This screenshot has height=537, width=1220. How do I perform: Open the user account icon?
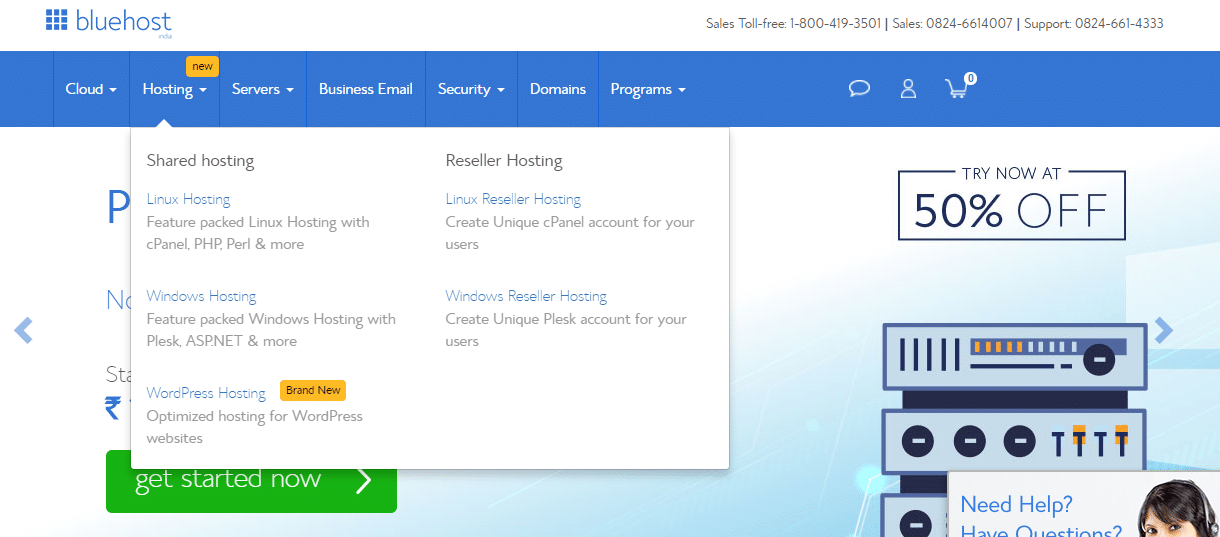click(x=908, y=89)
